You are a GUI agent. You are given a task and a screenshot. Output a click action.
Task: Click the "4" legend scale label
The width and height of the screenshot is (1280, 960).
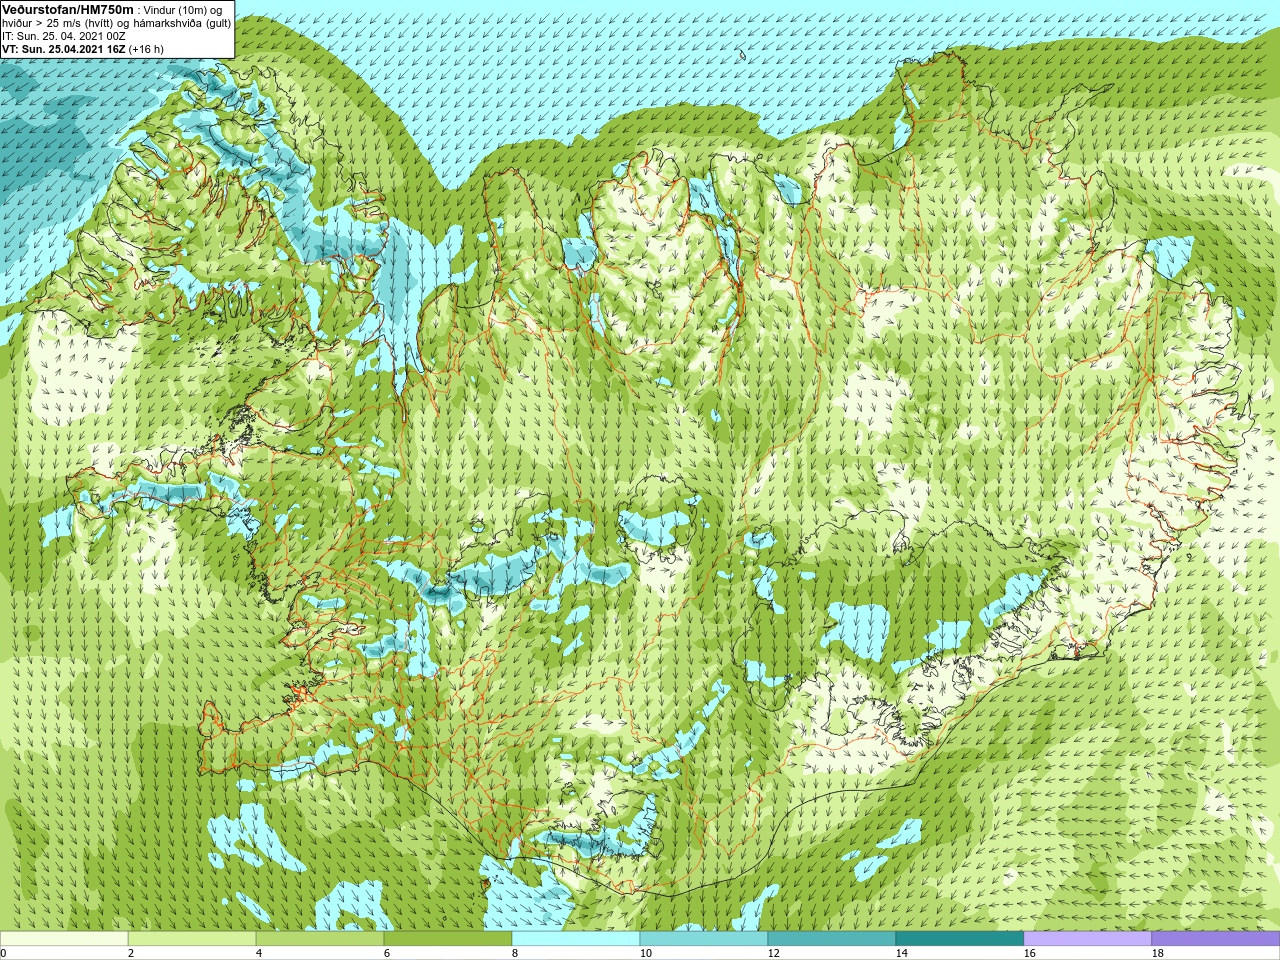click(x=259, y=953)
